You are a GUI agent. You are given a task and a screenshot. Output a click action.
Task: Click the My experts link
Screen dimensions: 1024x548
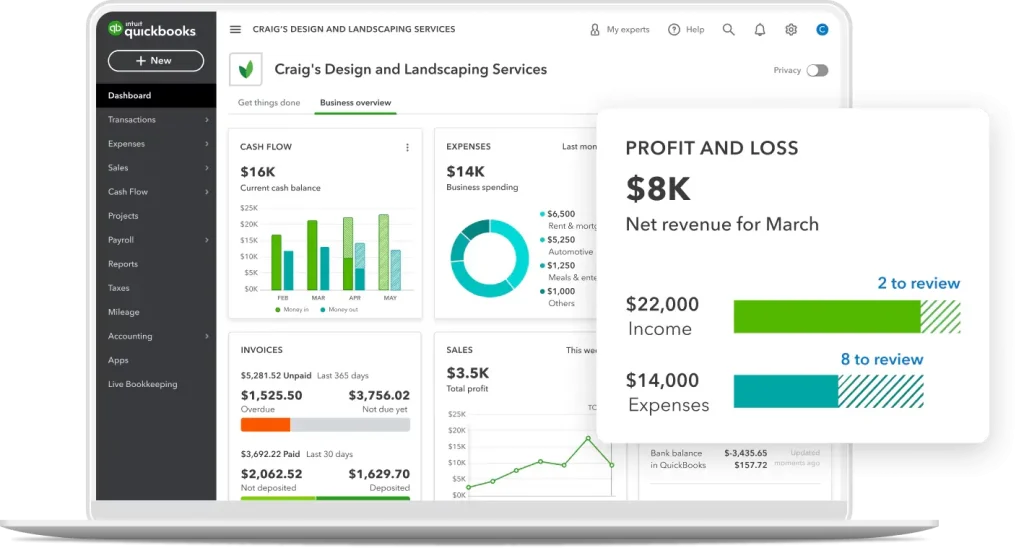(x=628, y=29)
